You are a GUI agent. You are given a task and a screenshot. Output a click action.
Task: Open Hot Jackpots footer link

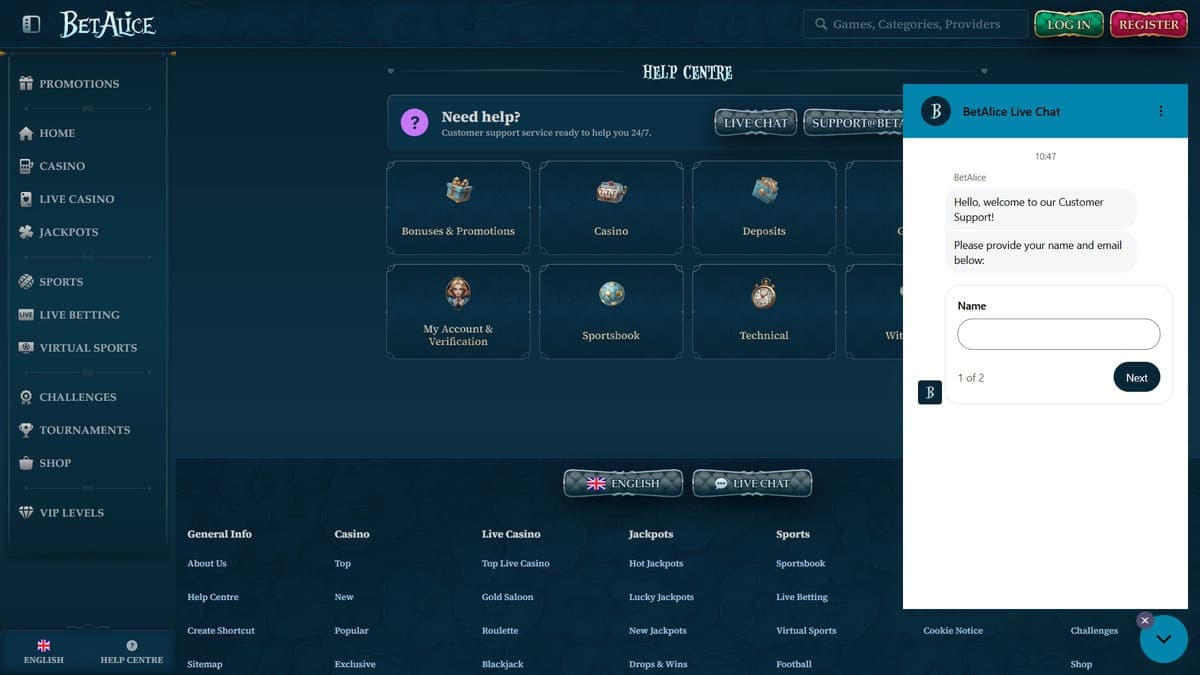[656, 564]
